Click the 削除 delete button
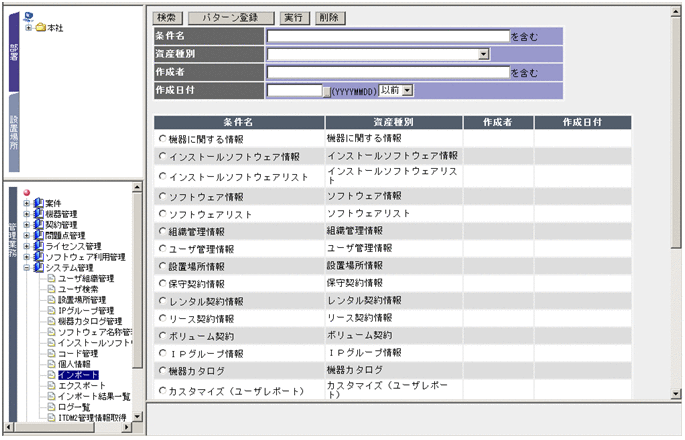This screenshot has width=685, height=440. tap(330, 18)
